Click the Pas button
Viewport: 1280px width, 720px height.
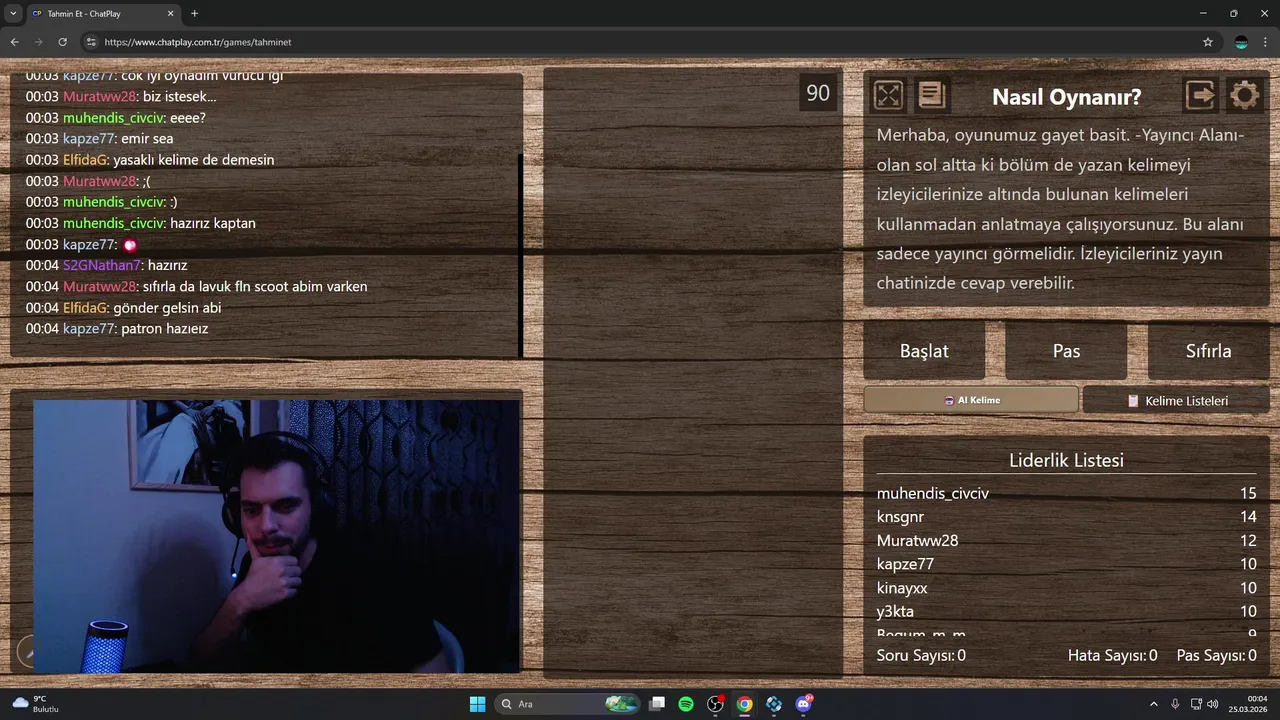click(1066, 351)
